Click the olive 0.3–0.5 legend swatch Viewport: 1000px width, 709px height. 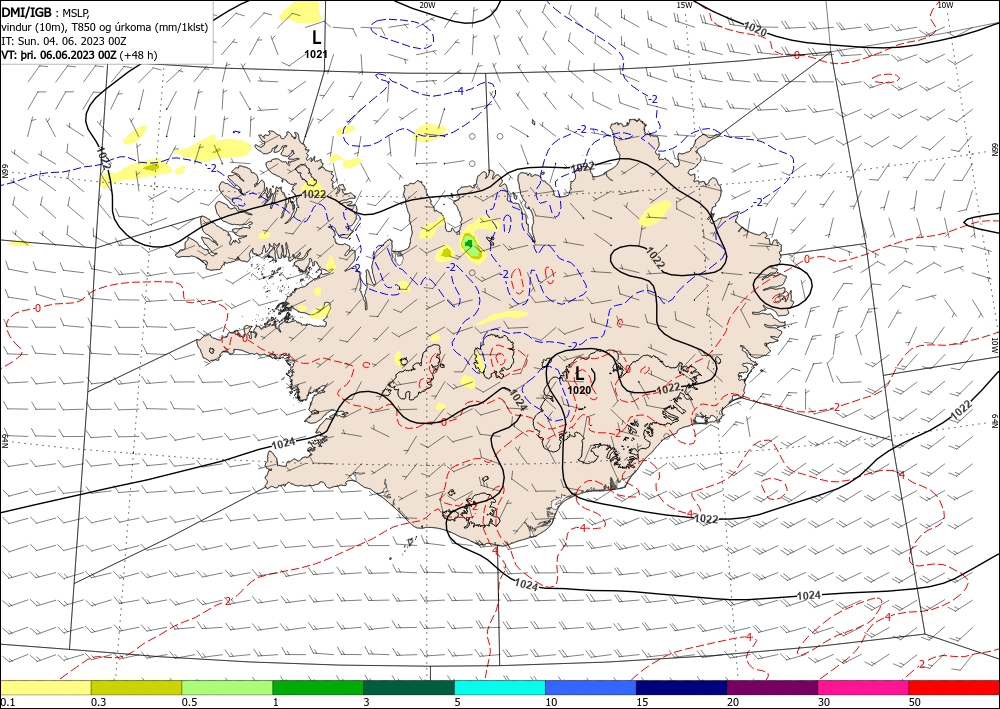(136, 687)
